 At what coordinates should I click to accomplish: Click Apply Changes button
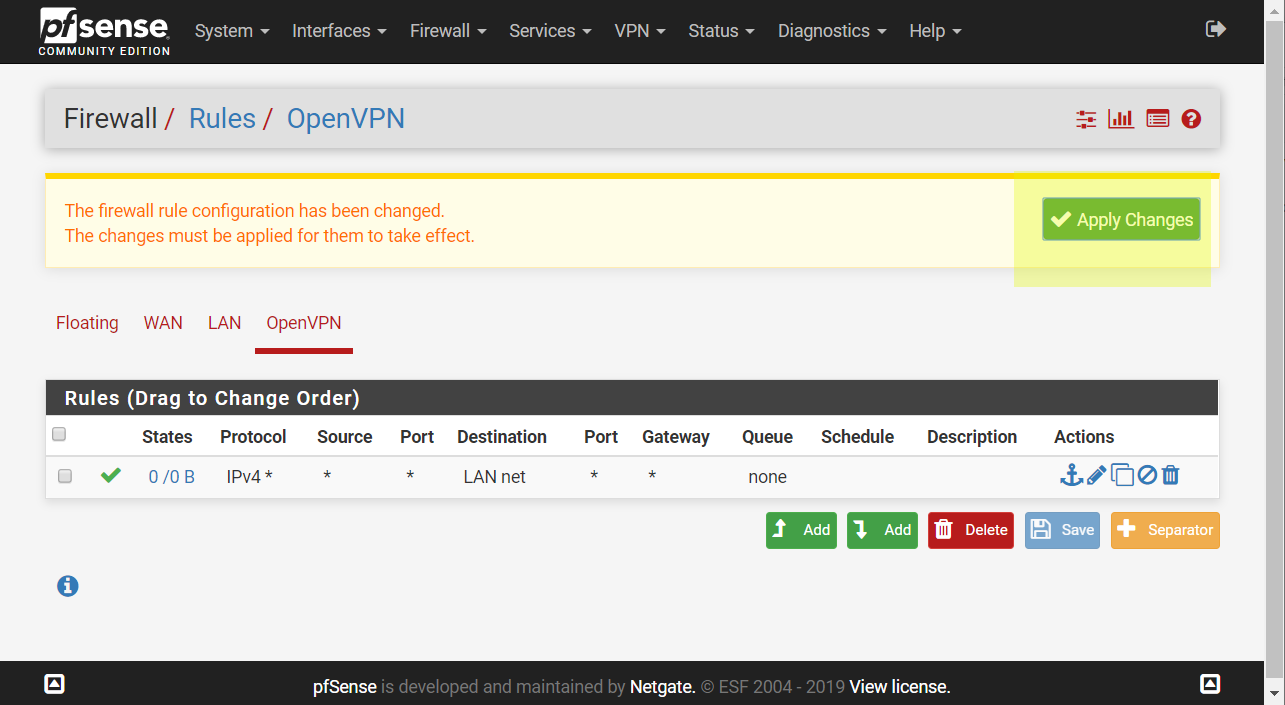click(x=1121, y=220)
